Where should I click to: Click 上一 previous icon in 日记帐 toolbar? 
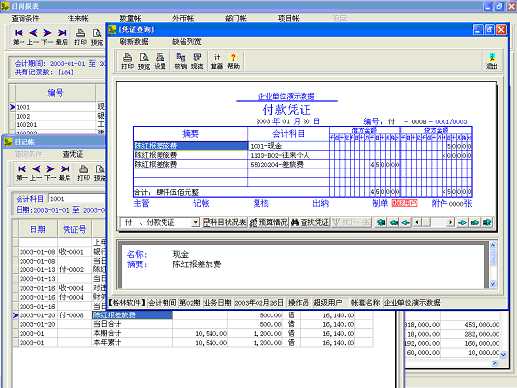coord(36,173)
